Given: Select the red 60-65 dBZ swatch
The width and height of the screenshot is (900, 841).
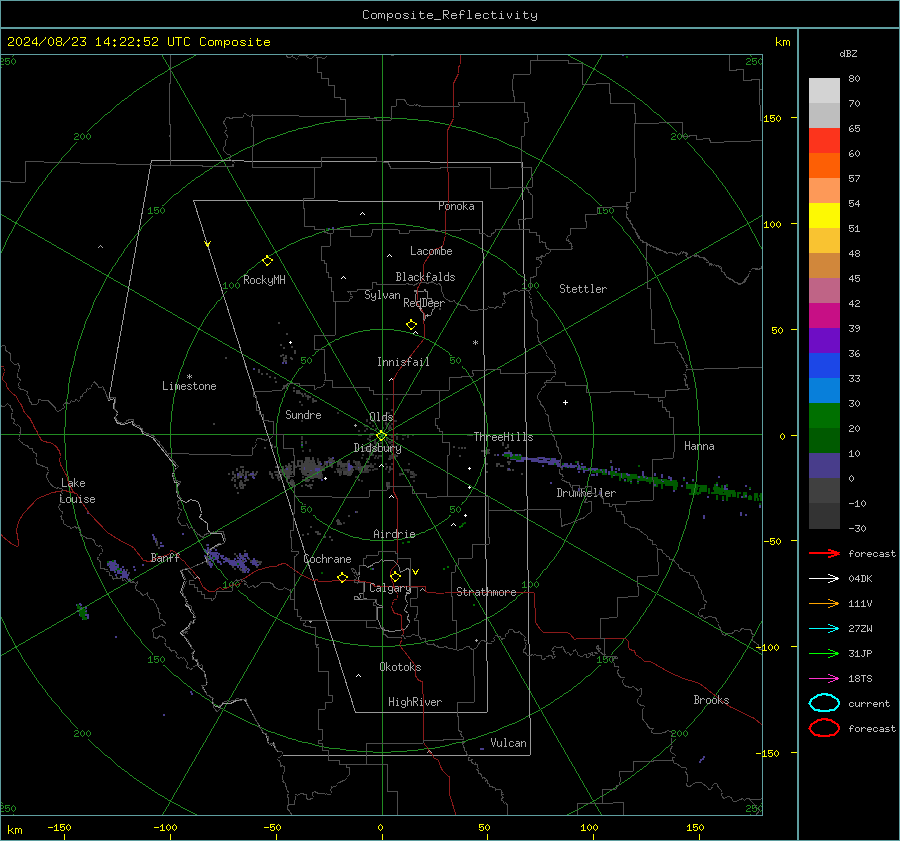Looking at the screenshot, I should 824,141.
